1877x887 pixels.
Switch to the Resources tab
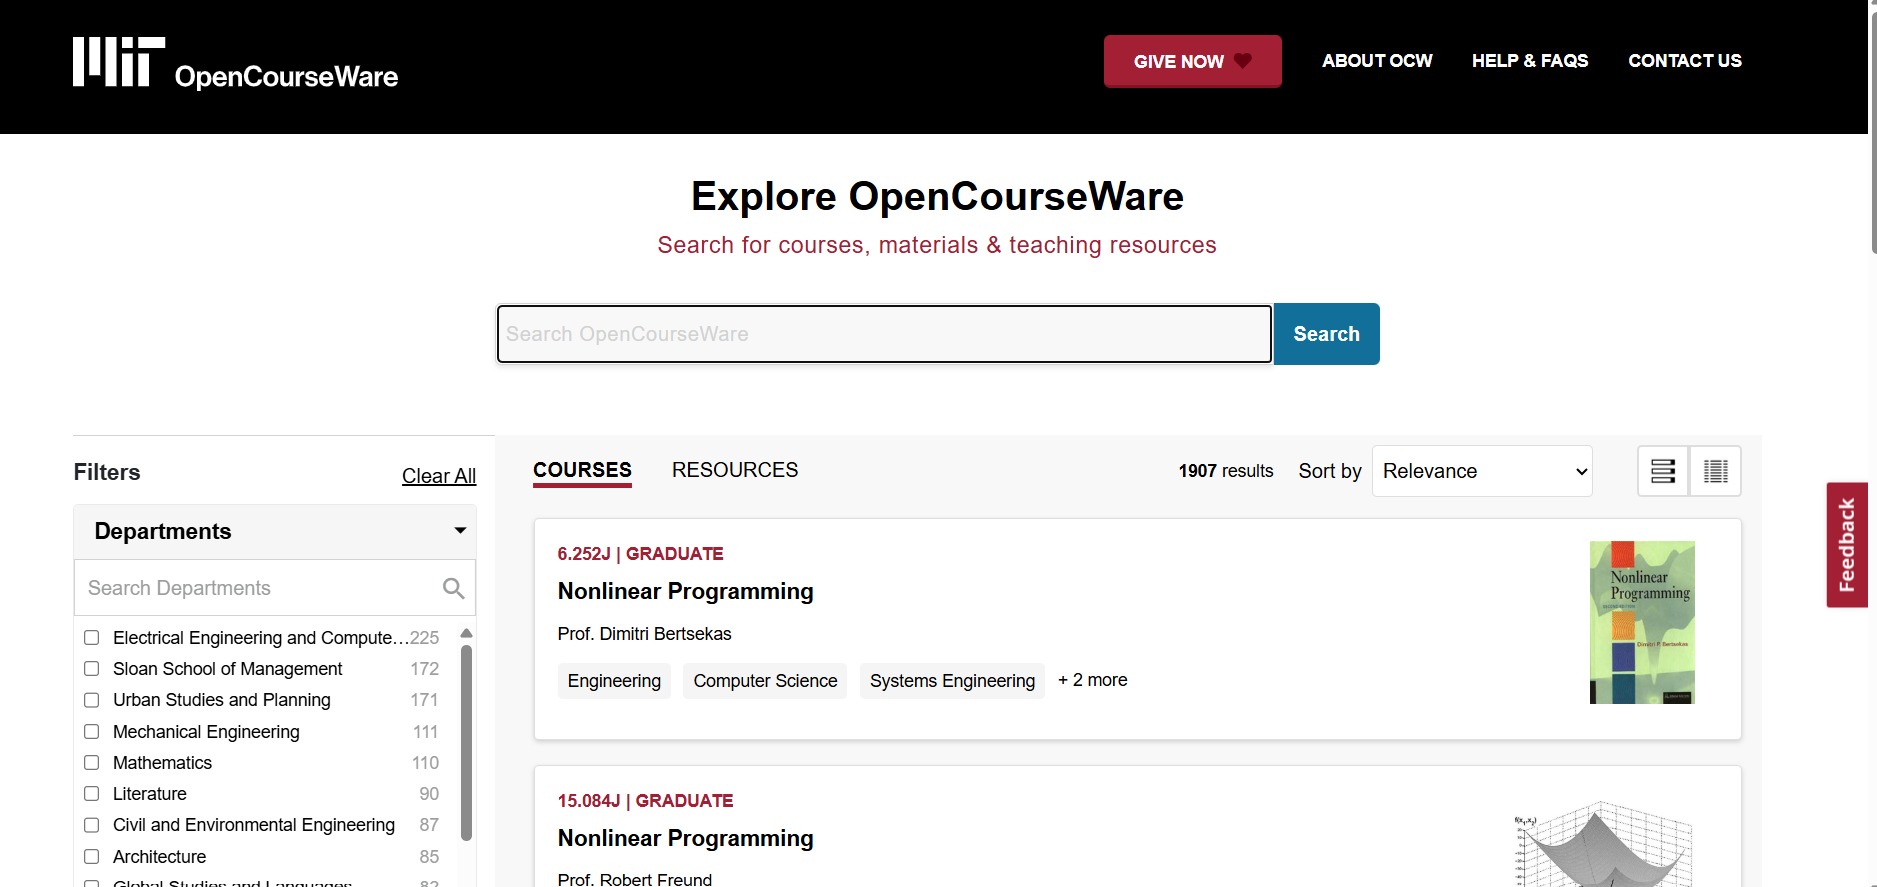[735, 470]
